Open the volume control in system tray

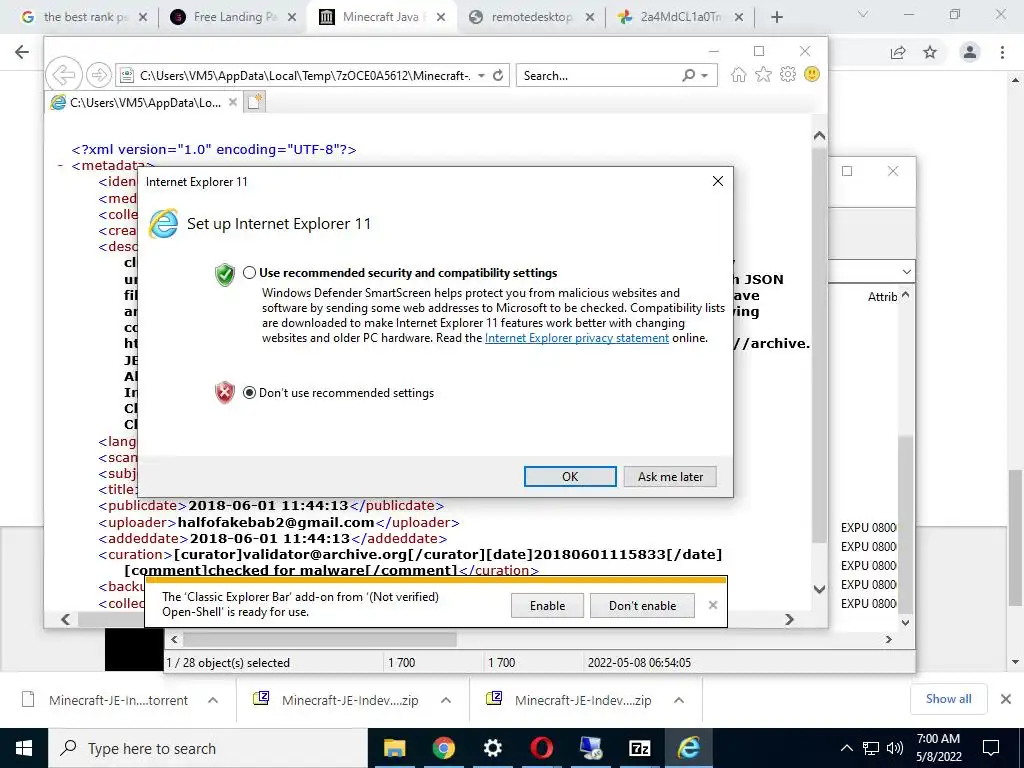coord(895,748)
